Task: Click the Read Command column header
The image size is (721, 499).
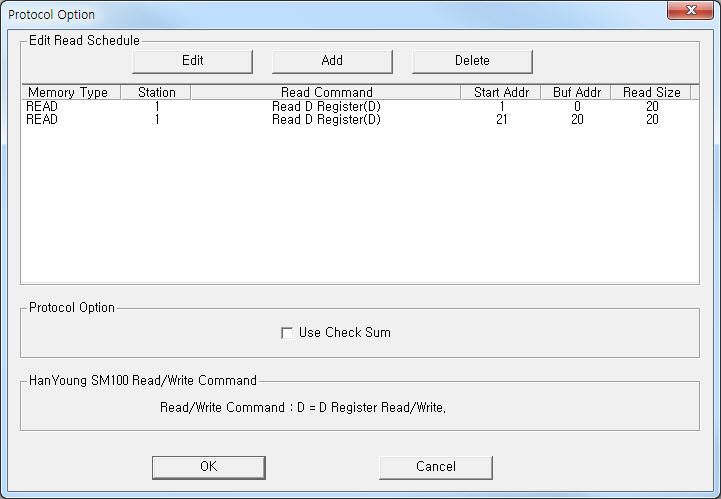Action: tap(326, 92)
